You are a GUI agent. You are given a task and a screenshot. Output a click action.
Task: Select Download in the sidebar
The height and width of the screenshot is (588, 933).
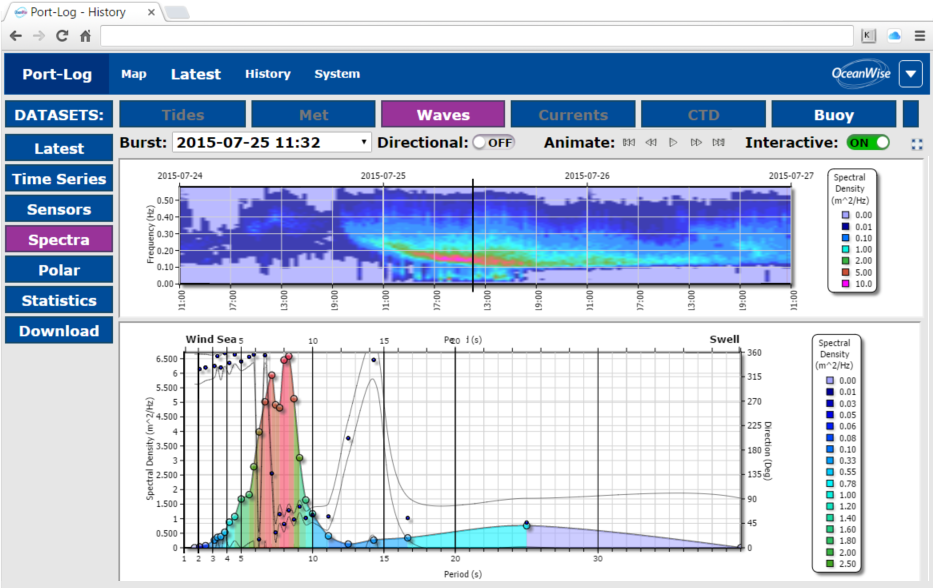point(59,331)
